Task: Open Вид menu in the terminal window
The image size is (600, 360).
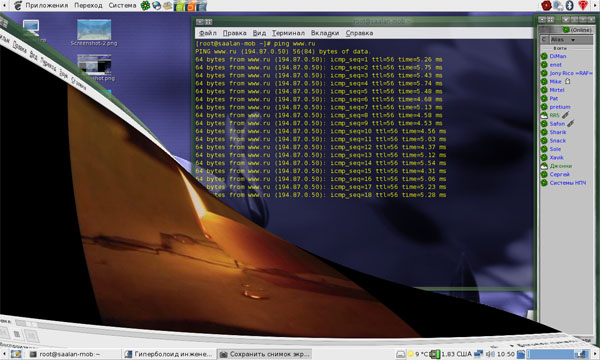Action: (x=259, y=33)
